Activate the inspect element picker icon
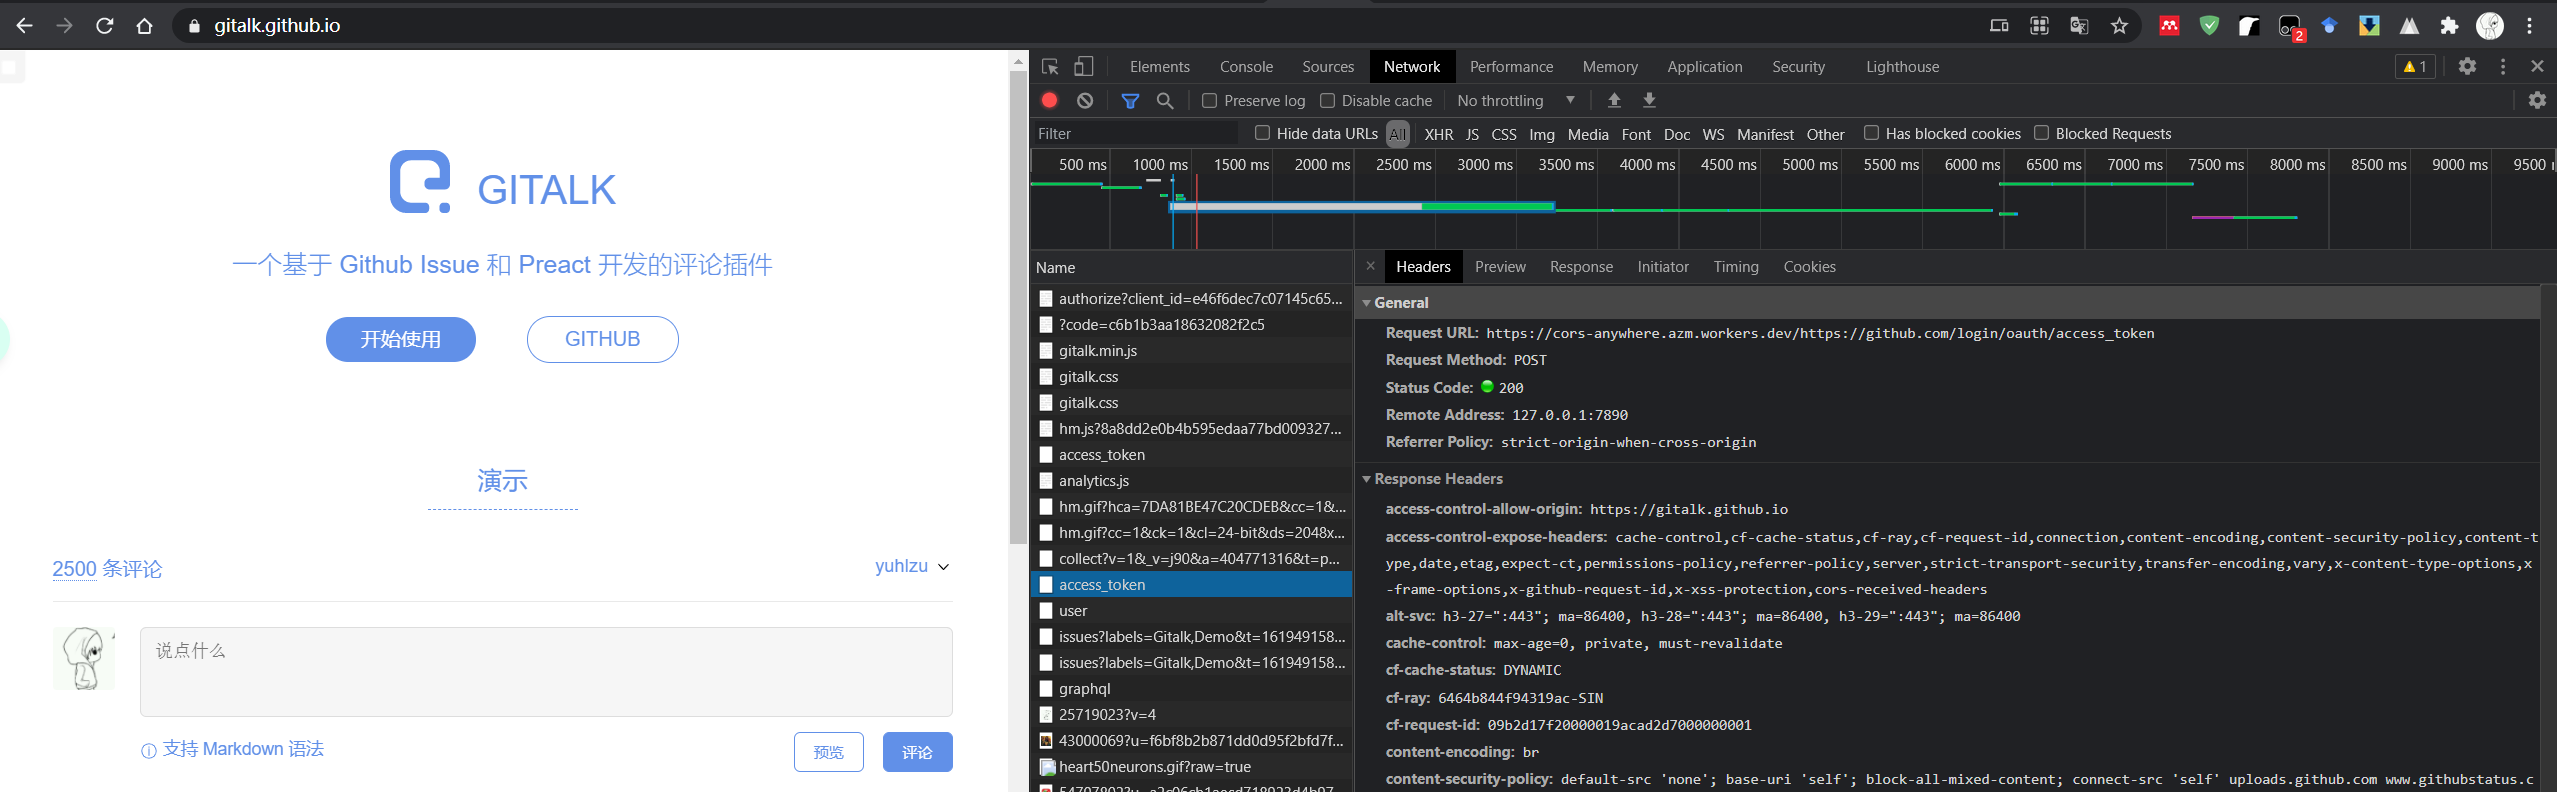Viewport: 2557px width, 792px height. tap(1050, 67)
